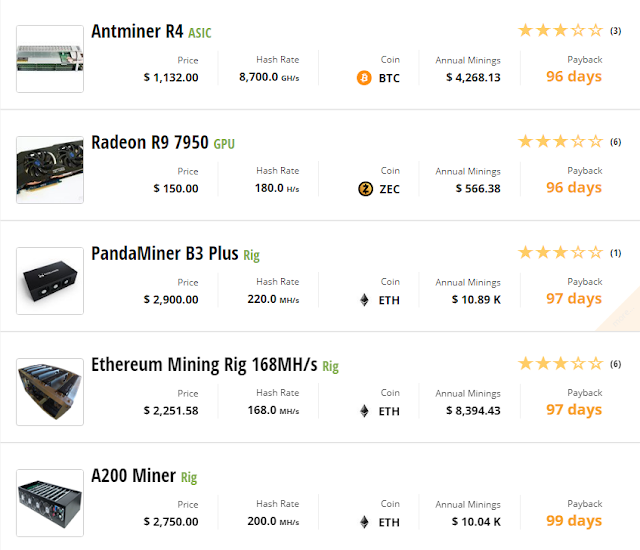Click the Ethereum Mining Rig ETH icon
640x550 pixels.
pyautogui.click(x=364, y=411)
